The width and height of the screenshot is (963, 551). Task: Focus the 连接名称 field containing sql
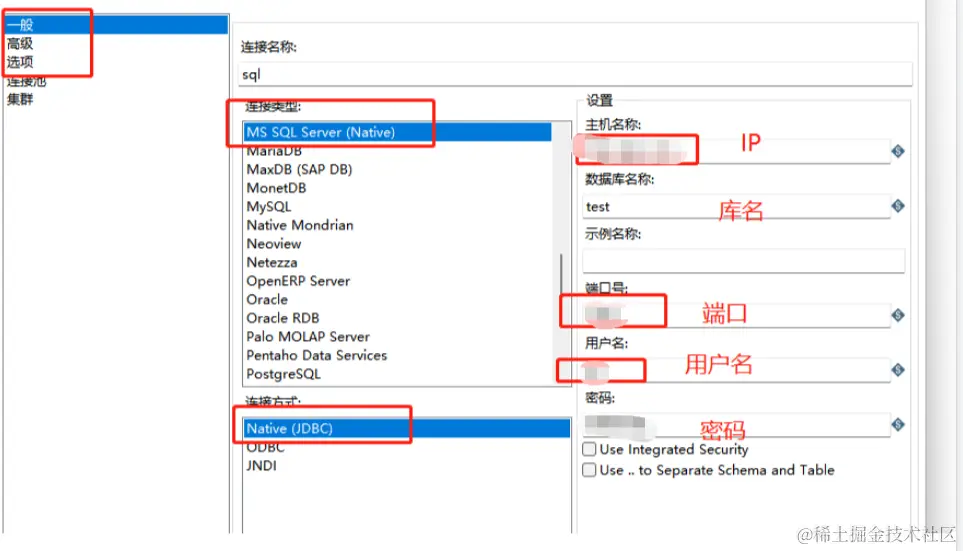tap(575, 74)
